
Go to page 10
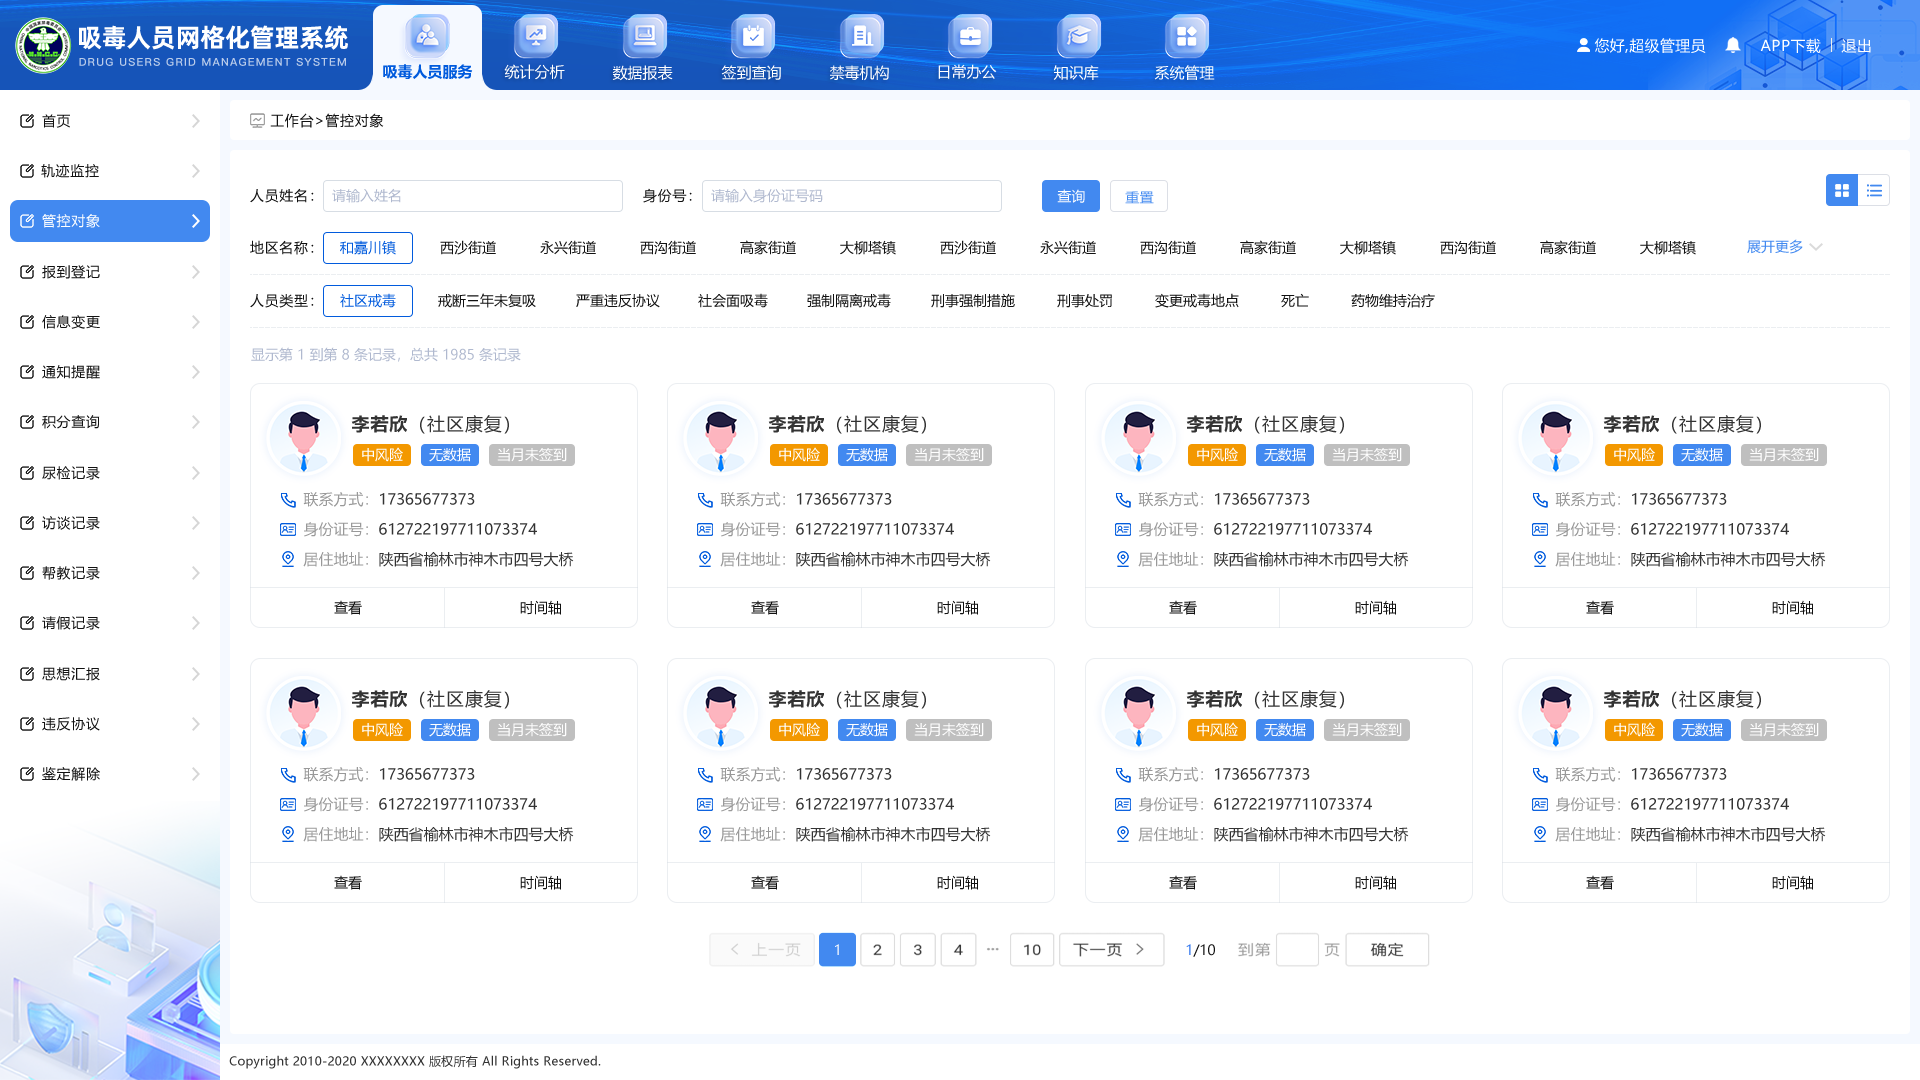1032,950
